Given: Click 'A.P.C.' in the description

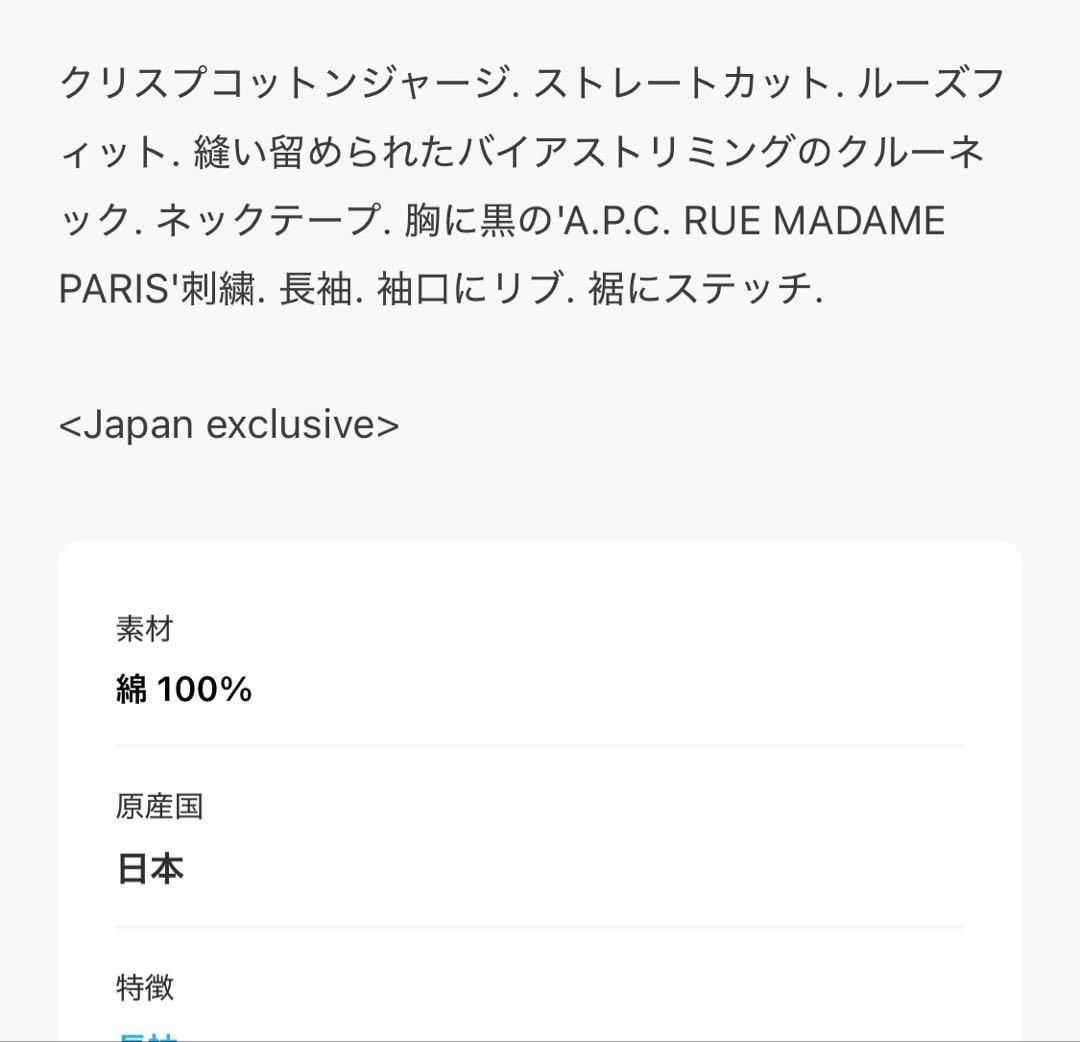Looking at the screenshot, I should (x=617, y=221).
